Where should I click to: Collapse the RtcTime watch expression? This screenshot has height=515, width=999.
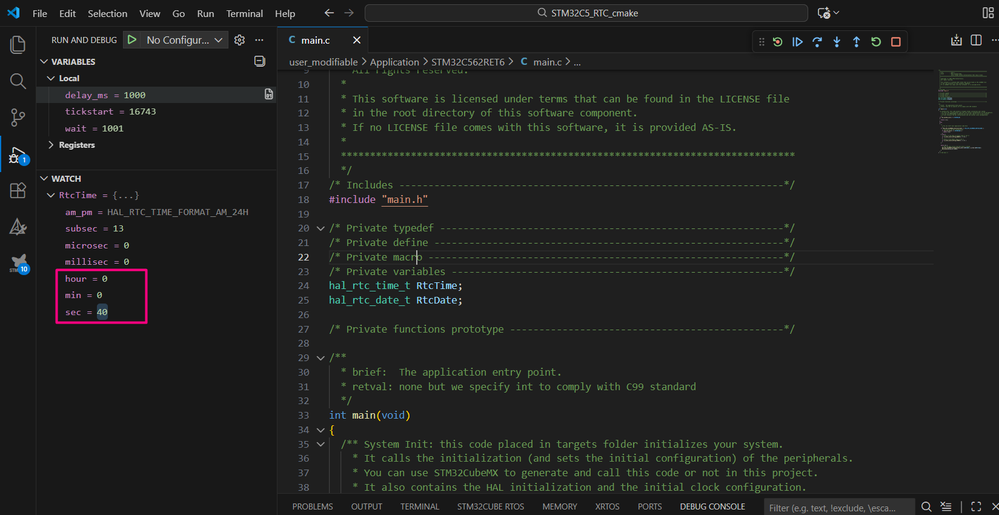tap(52, 196)
